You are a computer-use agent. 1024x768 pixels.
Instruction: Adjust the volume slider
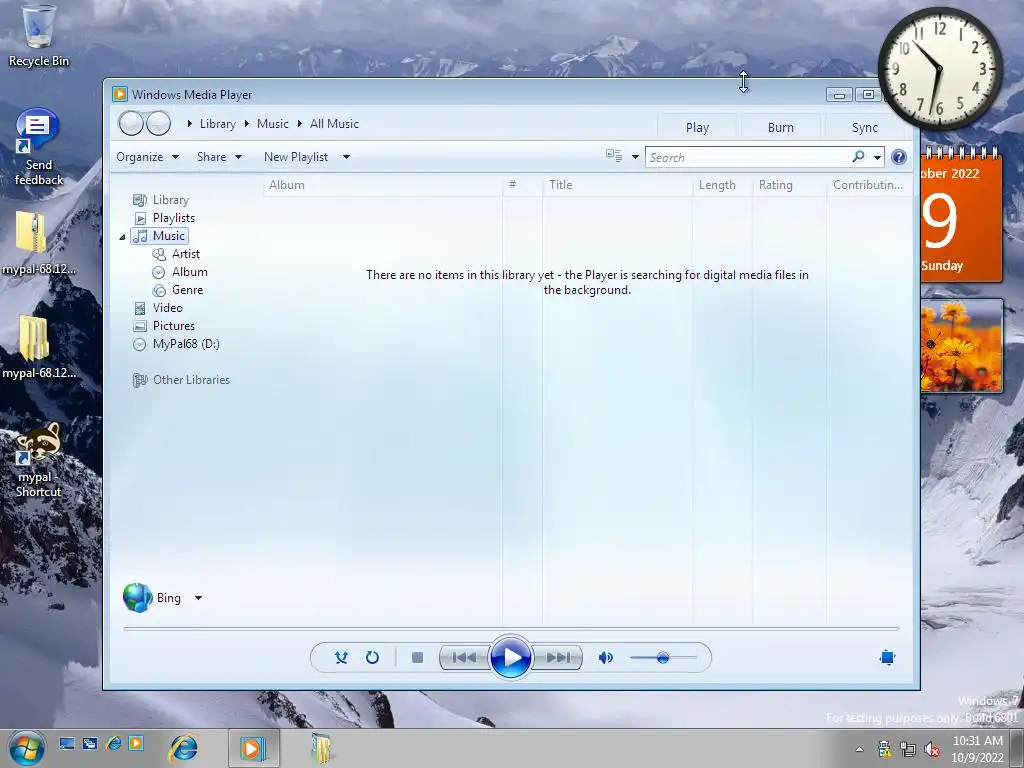coord(663,658)
